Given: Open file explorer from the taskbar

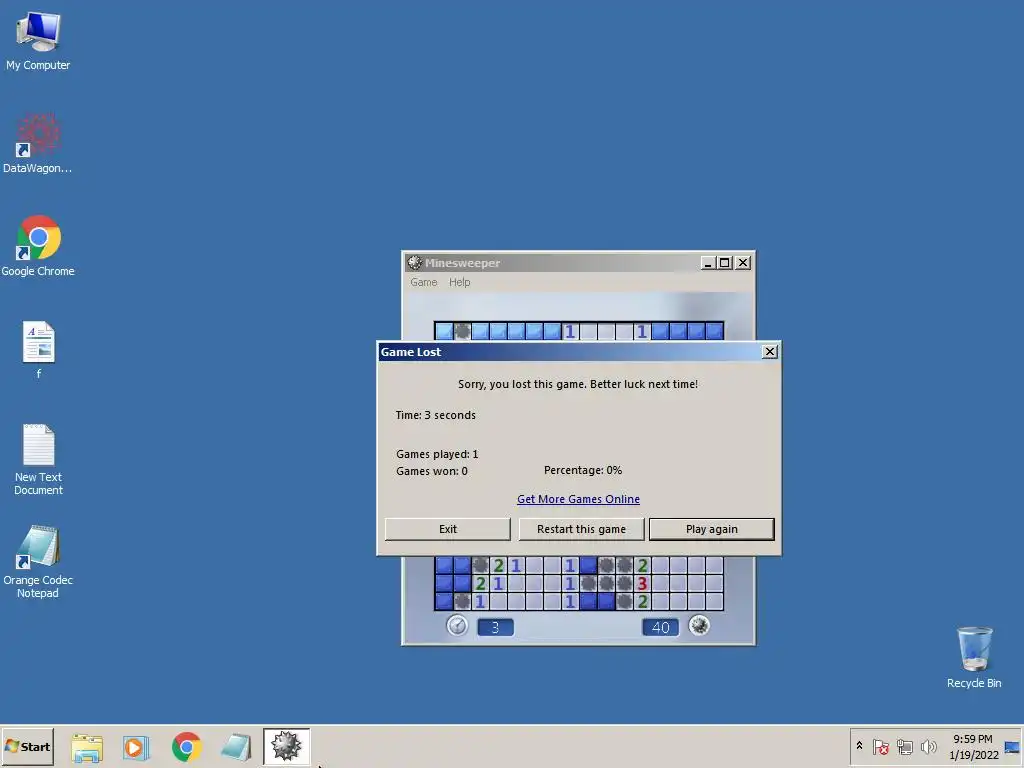Looking at the screenshot, I should [x=87, y=747].
